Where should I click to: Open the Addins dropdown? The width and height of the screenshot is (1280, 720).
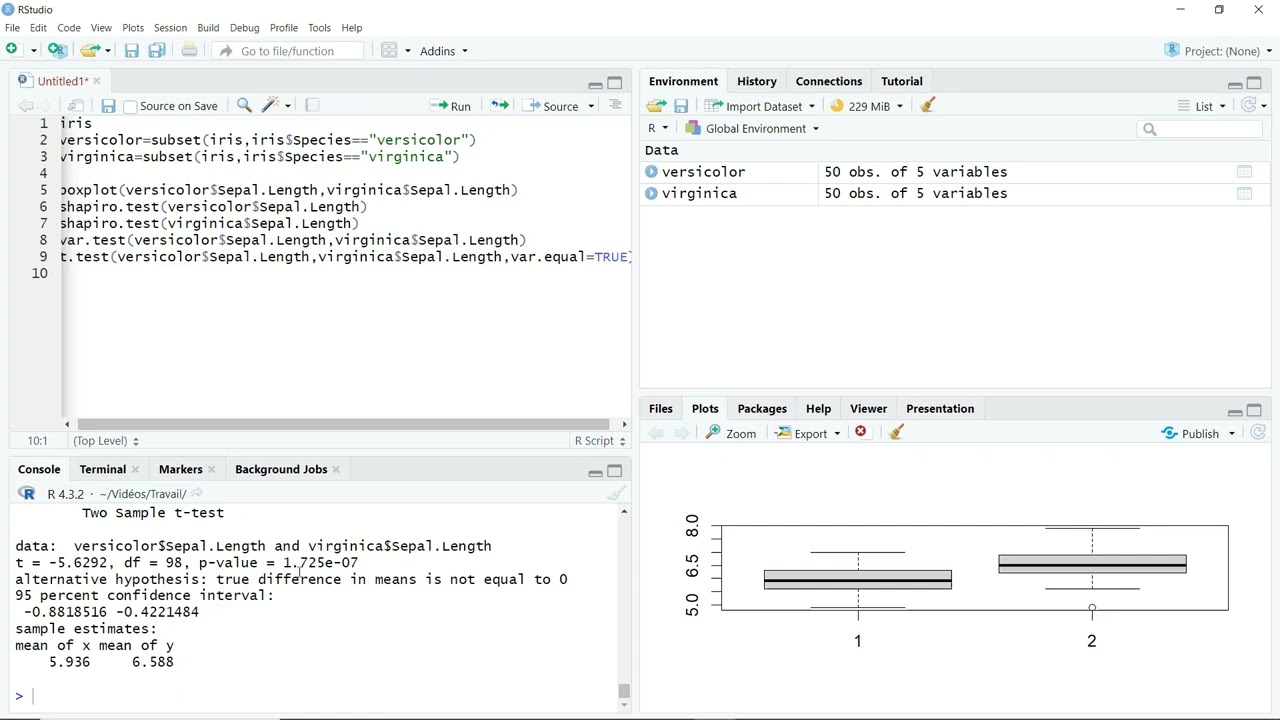pos(443,51)
